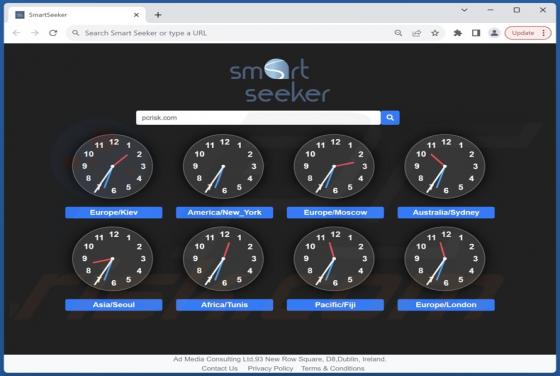
Task: Open the extensions puzzle icon
Action: [x=458, y=33]
